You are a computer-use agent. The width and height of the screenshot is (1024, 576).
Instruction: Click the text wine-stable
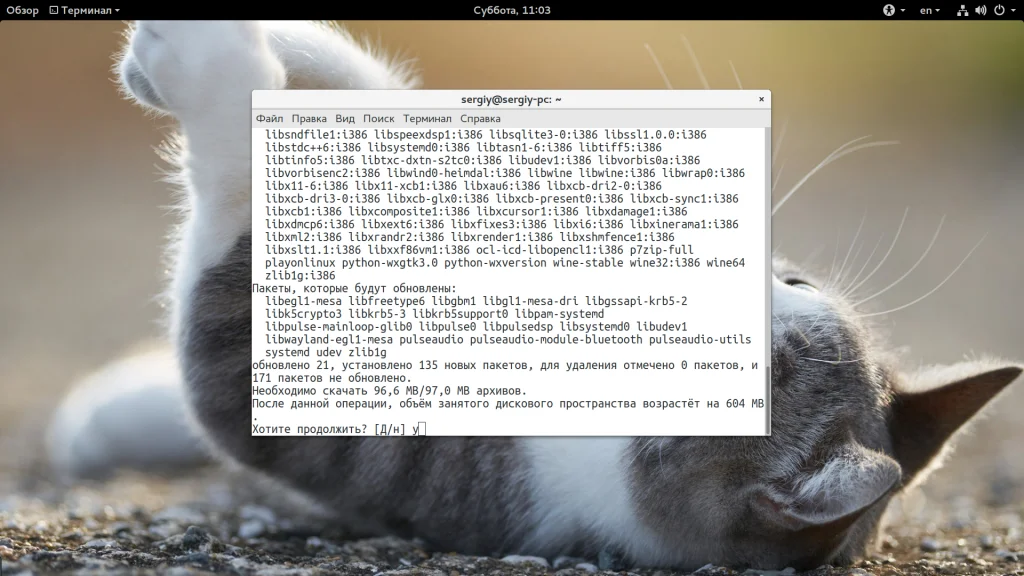click(x=588, y=263)
